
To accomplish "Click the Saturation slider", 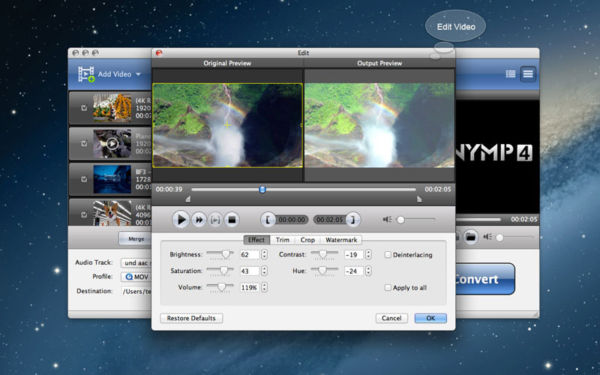I will (x=220, y=271).
